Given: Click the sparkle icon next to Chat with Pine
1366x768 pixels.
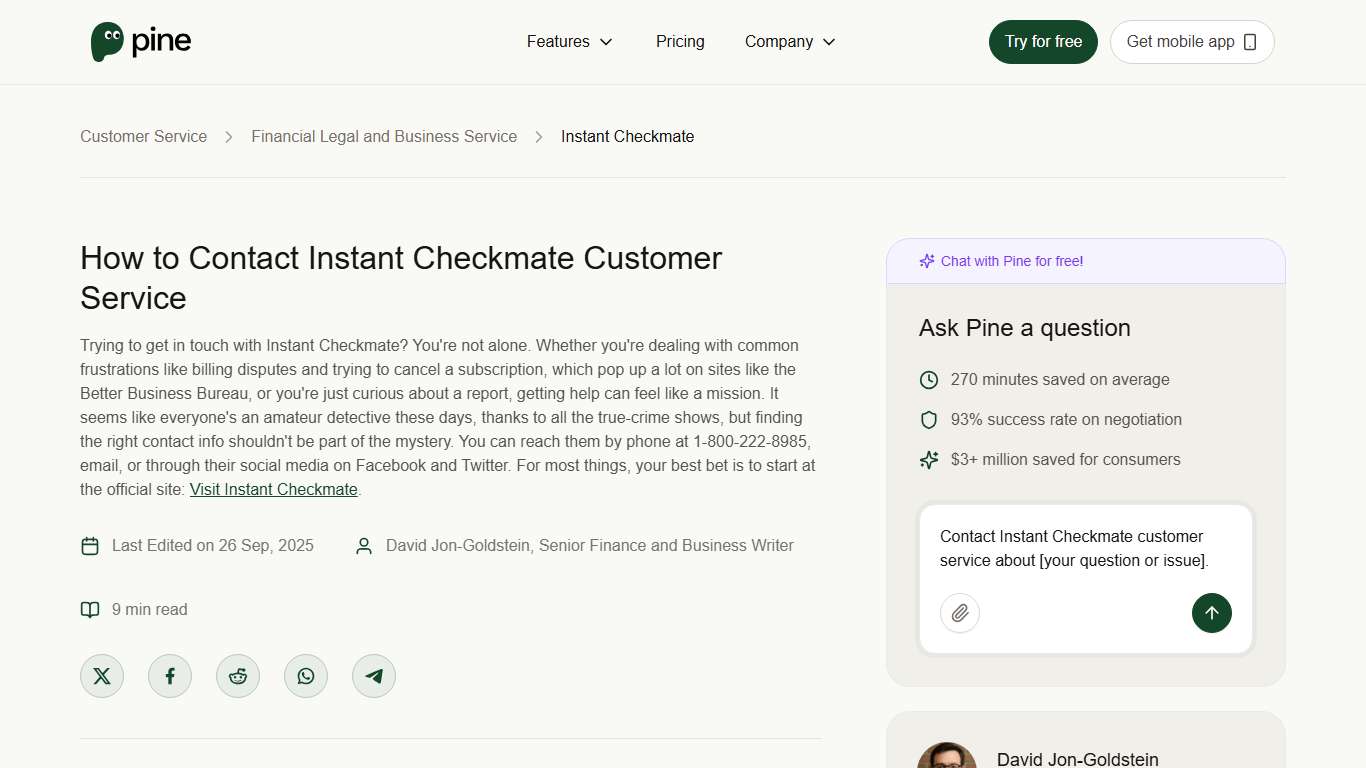Looking at the screenshot, I should pos(926,260).
